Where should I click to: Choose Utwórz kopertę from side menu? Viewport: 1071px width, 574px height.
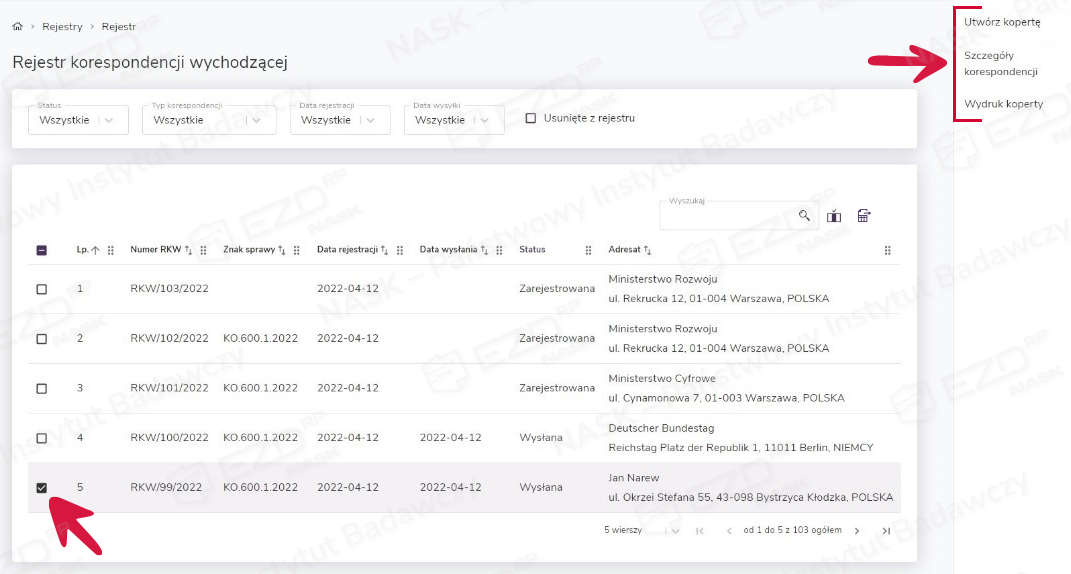1002,22
